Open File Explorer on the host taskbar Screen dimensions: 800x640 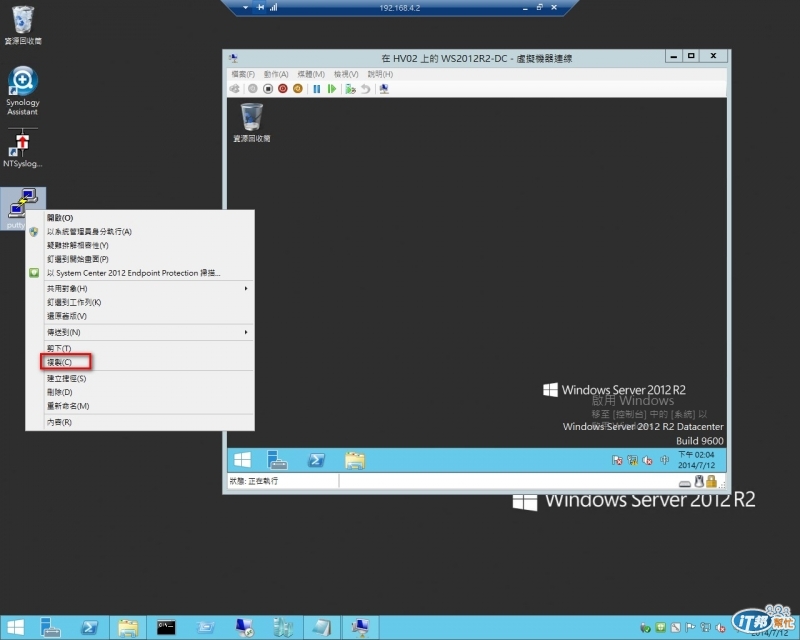coord(128,627)
